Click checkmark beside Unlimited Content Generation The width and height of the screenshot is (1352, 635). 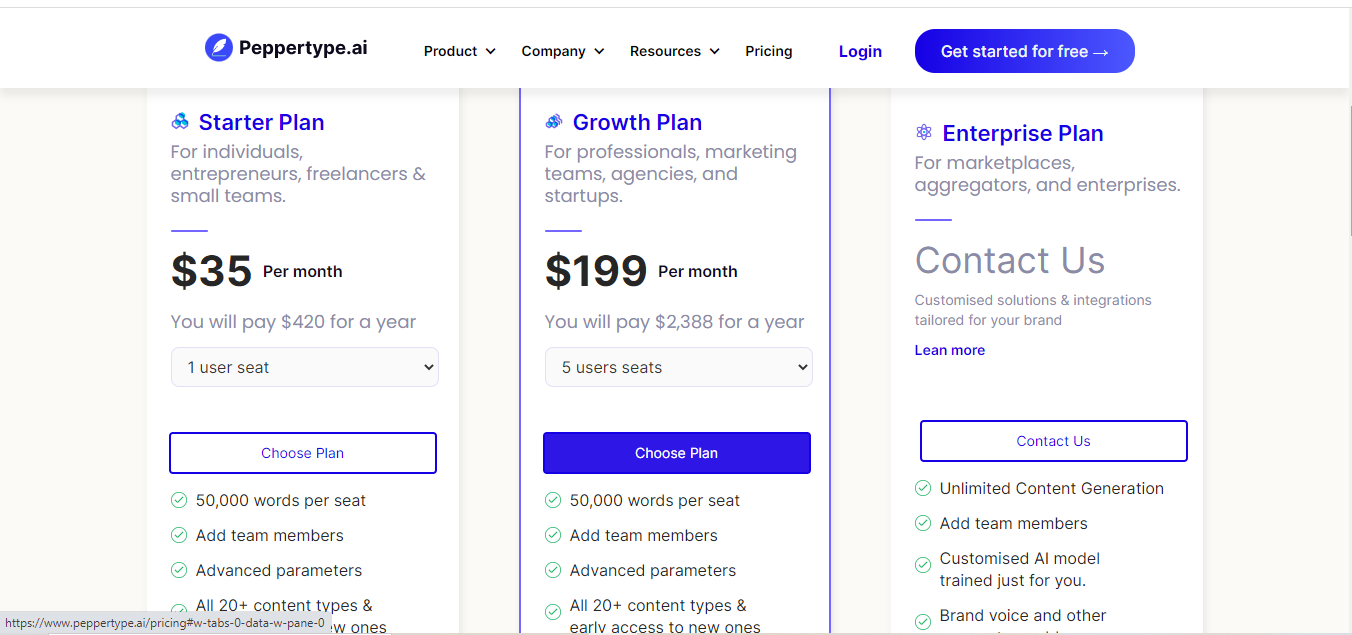[923, 488]
